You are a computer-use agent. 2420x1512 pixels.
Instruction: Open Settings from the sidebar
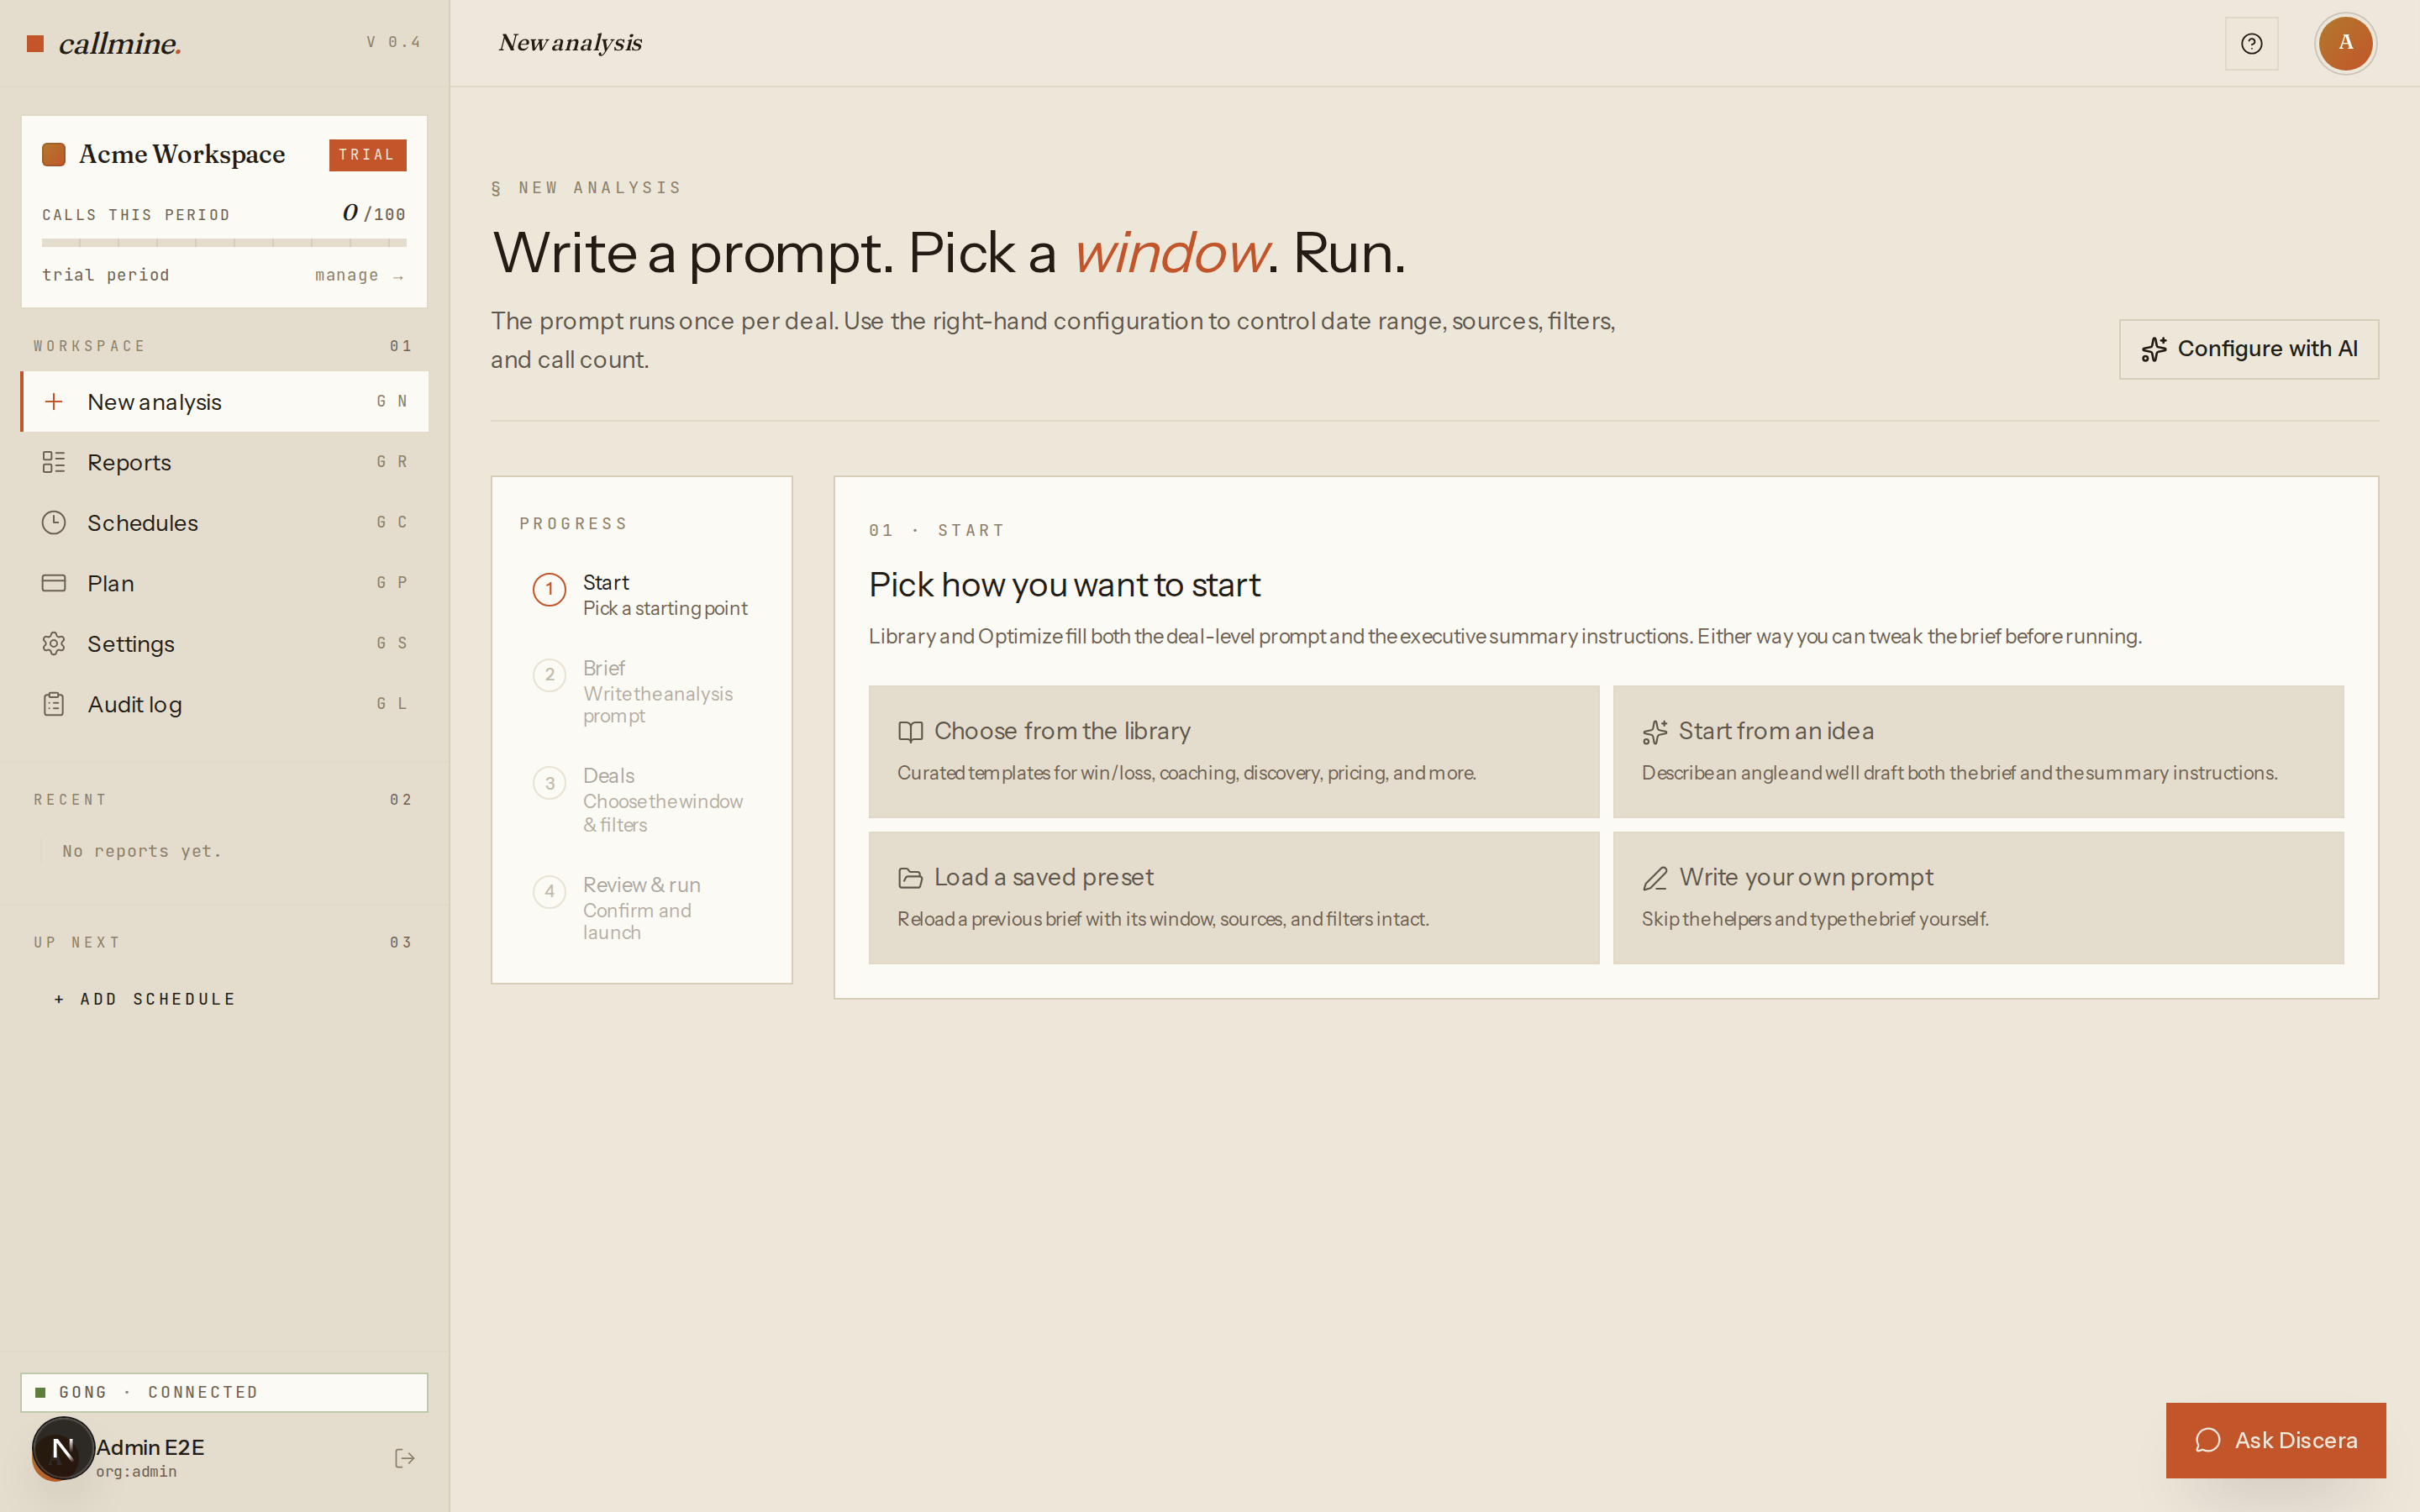(224, 643)
